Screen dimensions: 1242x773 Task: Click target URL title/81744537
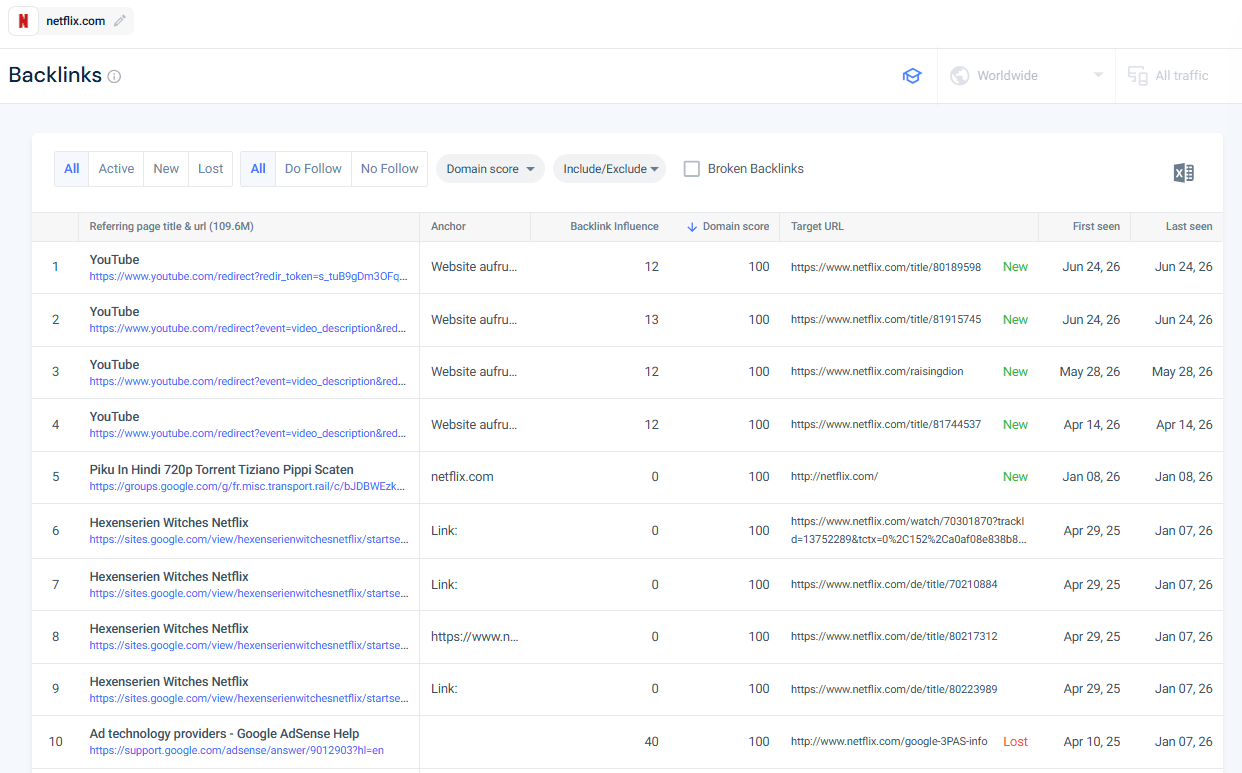point(886,424)
